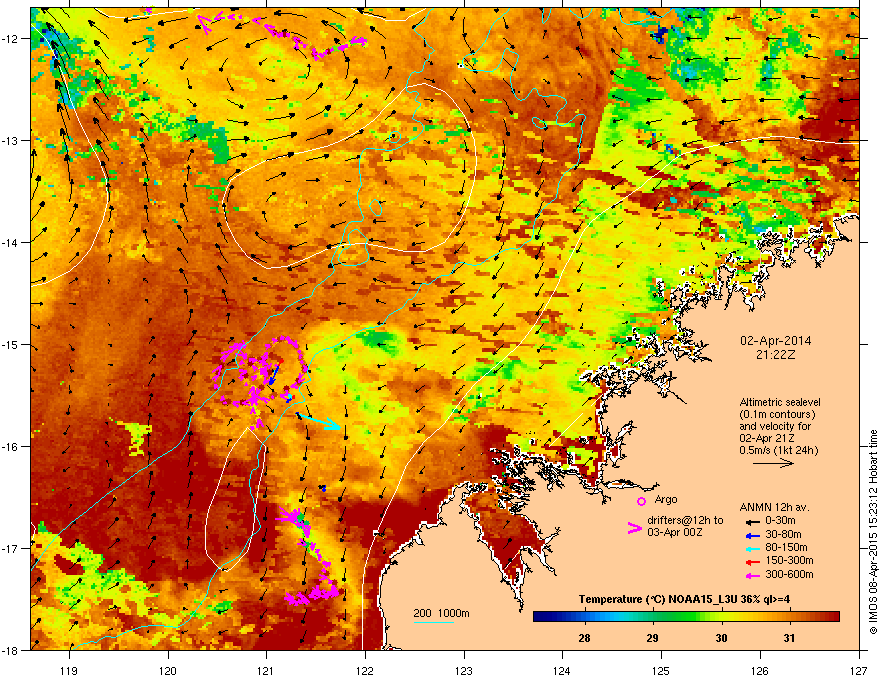Click the '300-600m' depth label
Image resolution: width=880 pixels, height=680 pixels.
tap(789, 574)
